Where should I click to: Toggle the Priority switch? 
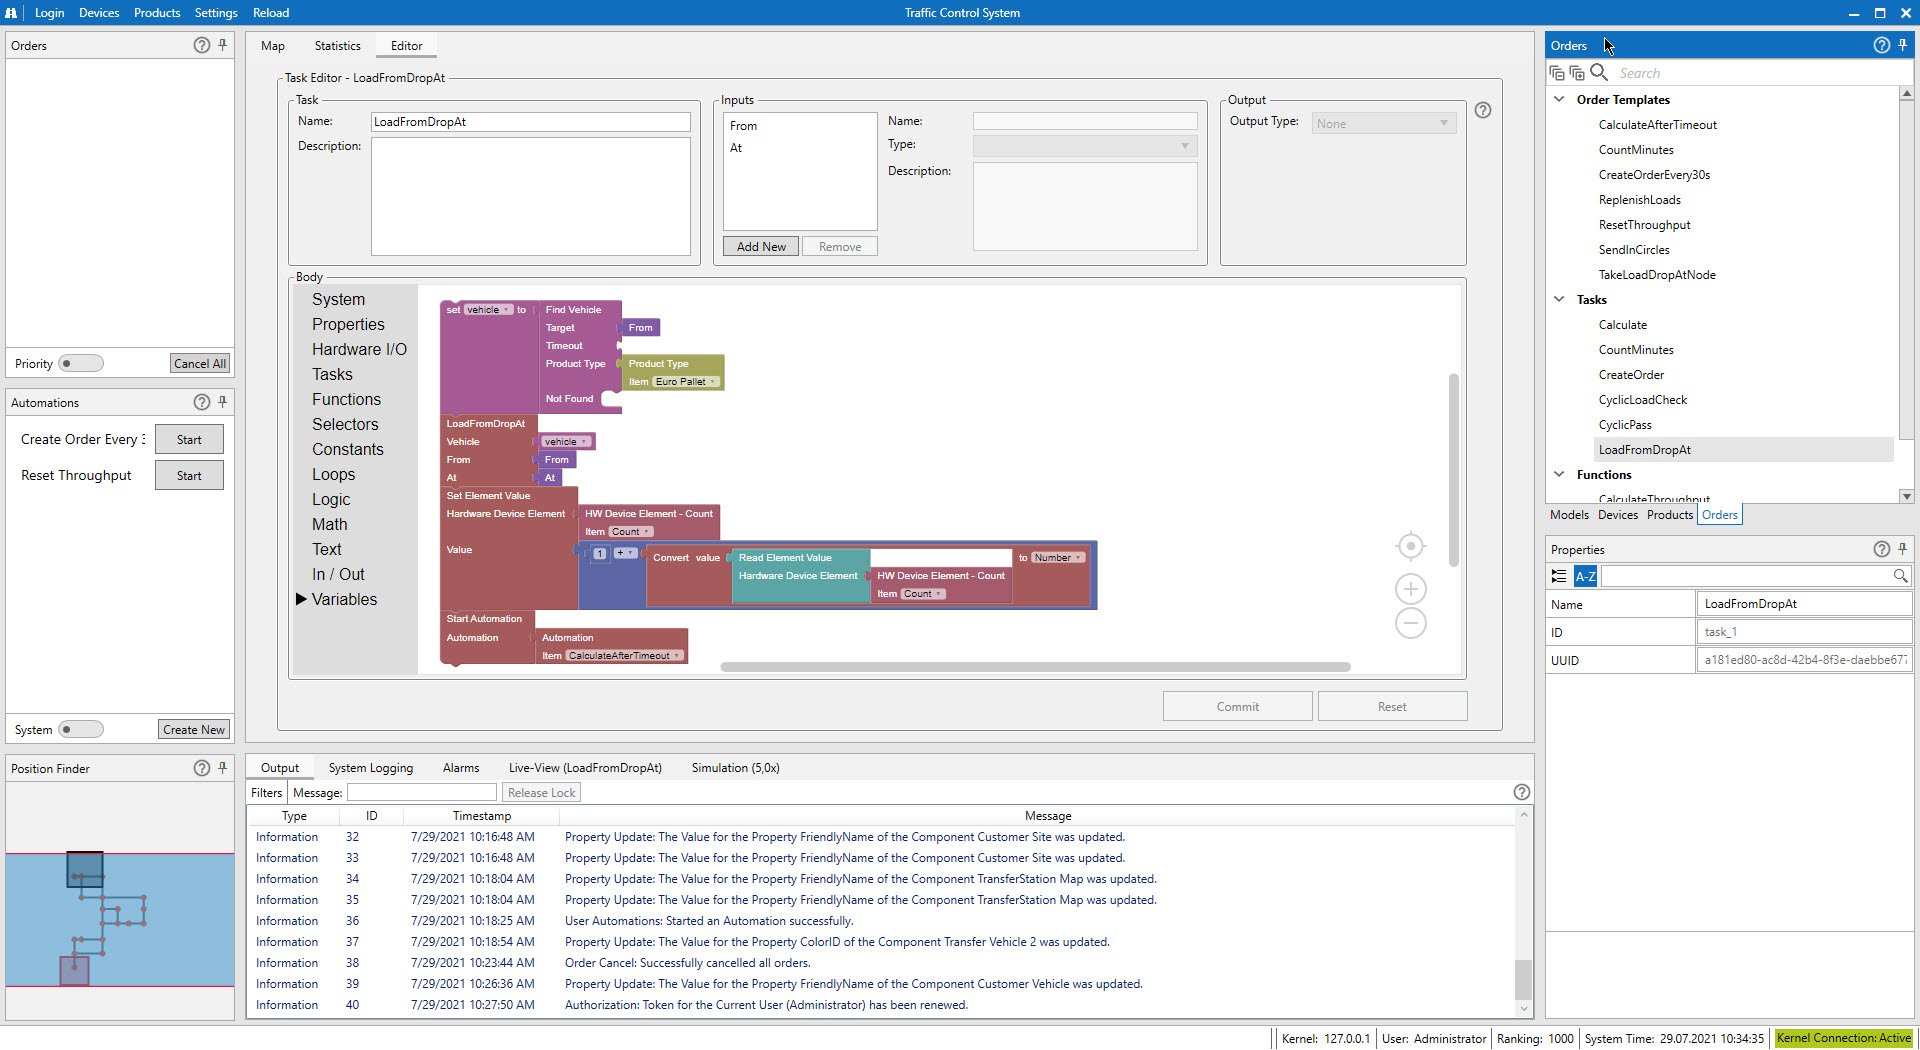click(x=81, y=364)
